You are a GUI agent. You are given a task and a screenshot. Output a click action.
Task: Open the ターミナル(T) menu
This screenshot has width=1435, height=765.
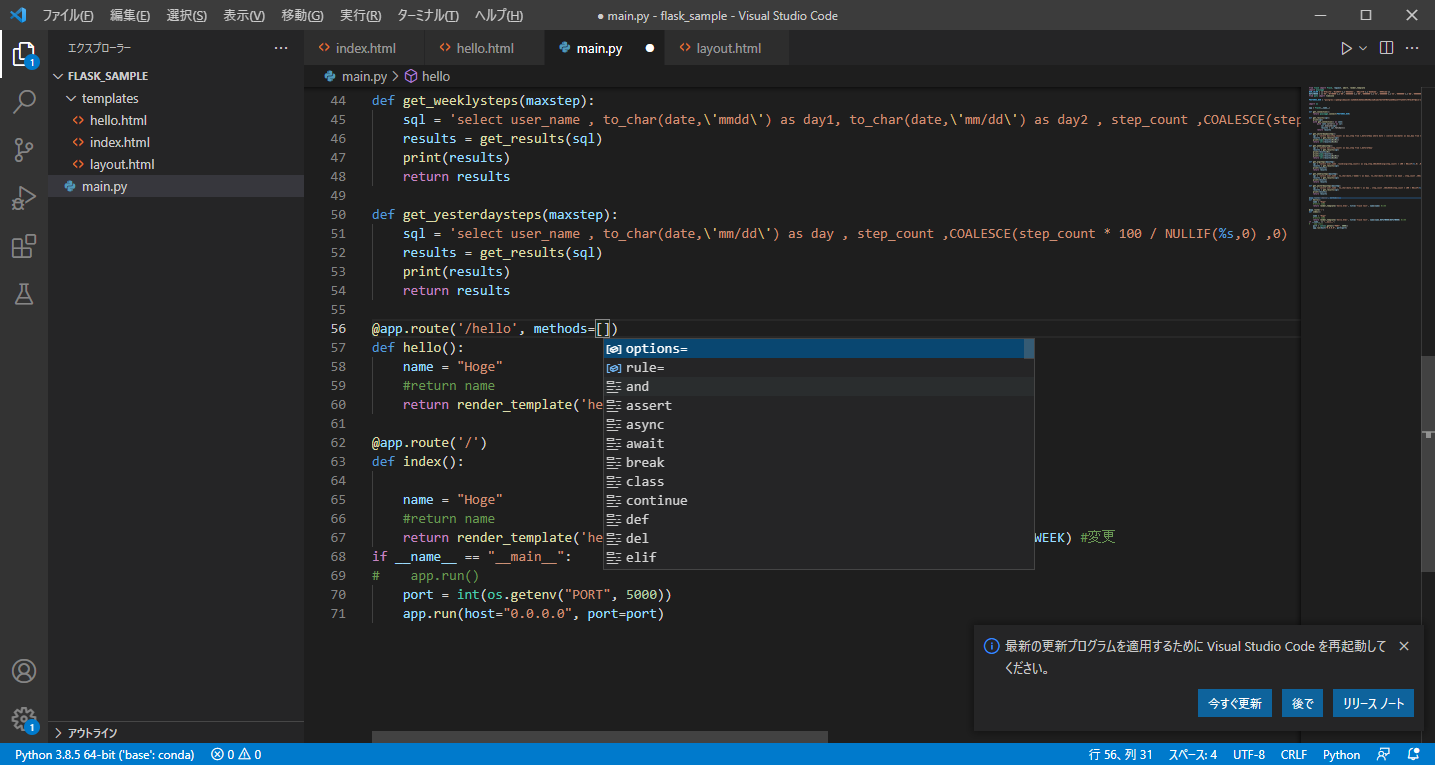[x=427, y=16]
